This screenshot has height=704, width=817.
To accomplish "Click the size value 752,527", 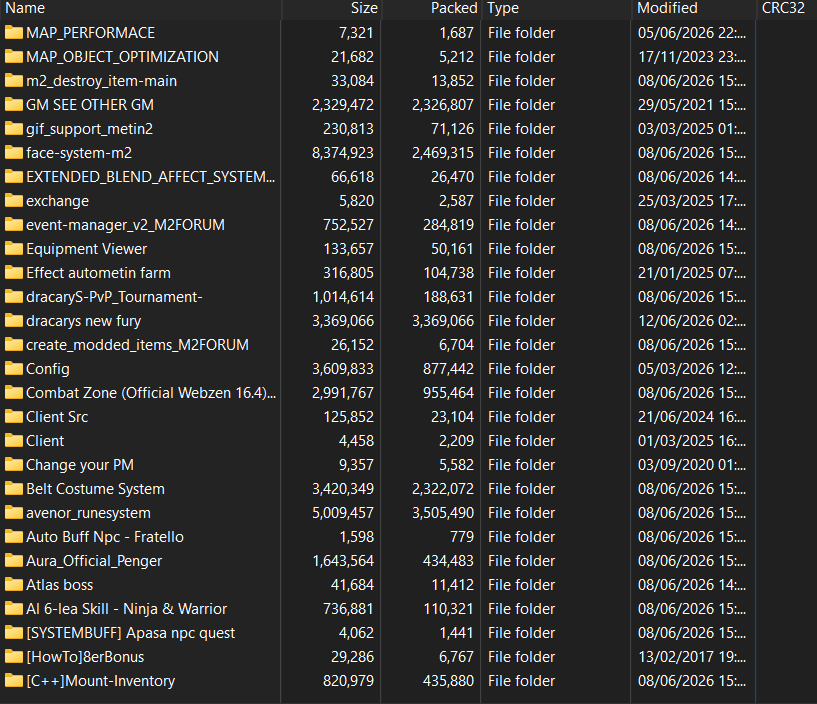I will [x=348, y=225].
